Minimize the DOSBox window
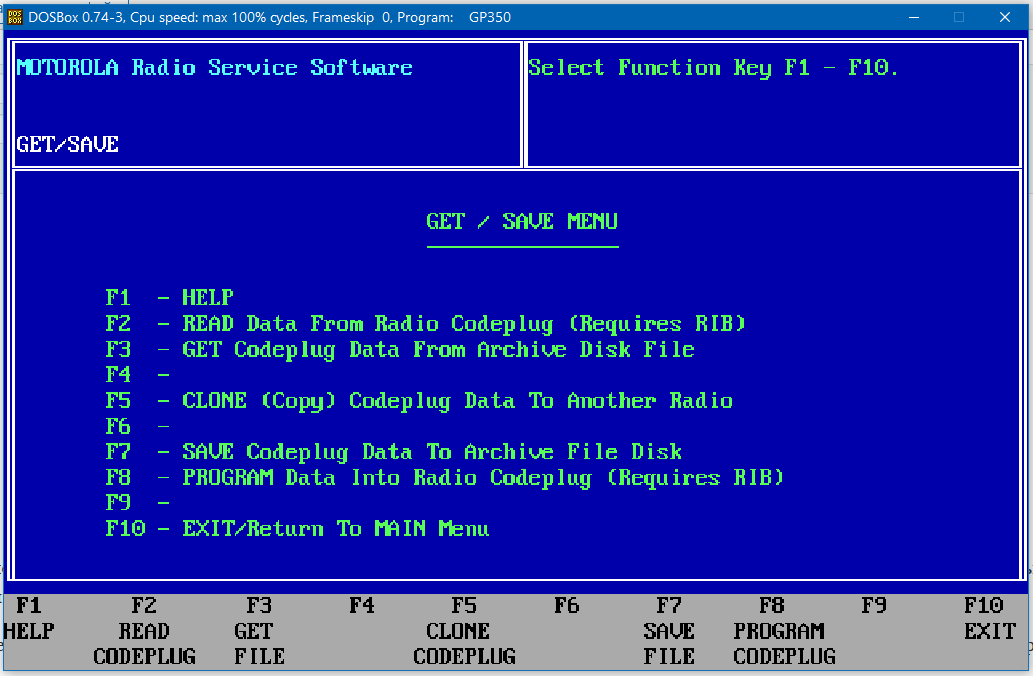This screenshot has width=1033, height=676. tap(914, 17)
